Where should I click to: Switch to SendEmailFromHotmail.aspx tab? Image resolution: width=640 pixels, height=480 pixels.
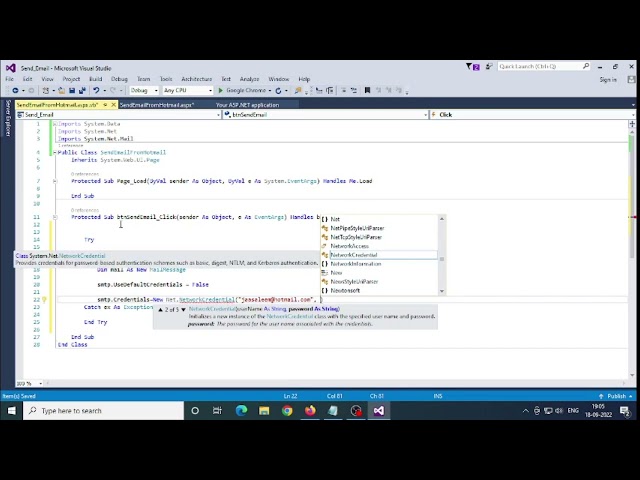tap(157, 105)
